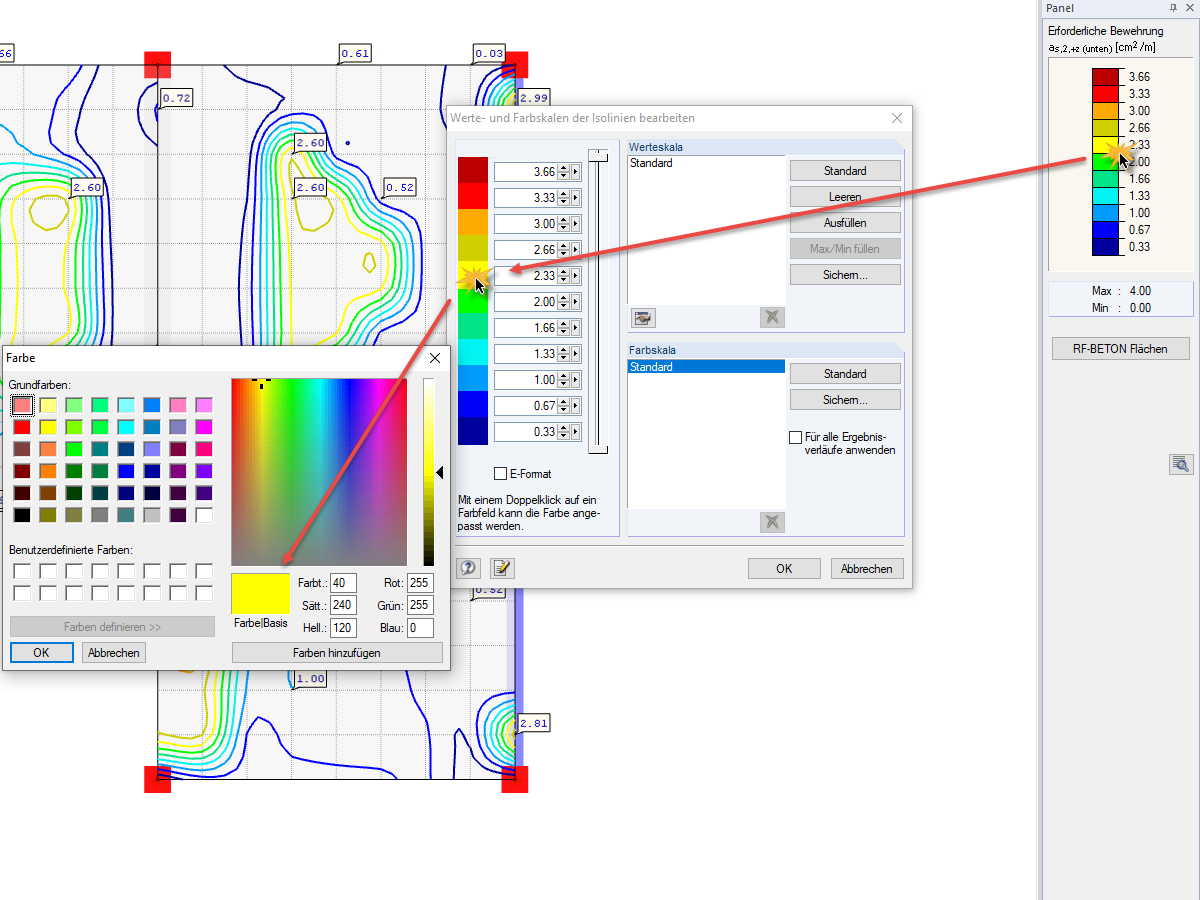
Task: Click the 0.52 isoline label in drawing
Action: click(400, 187)
